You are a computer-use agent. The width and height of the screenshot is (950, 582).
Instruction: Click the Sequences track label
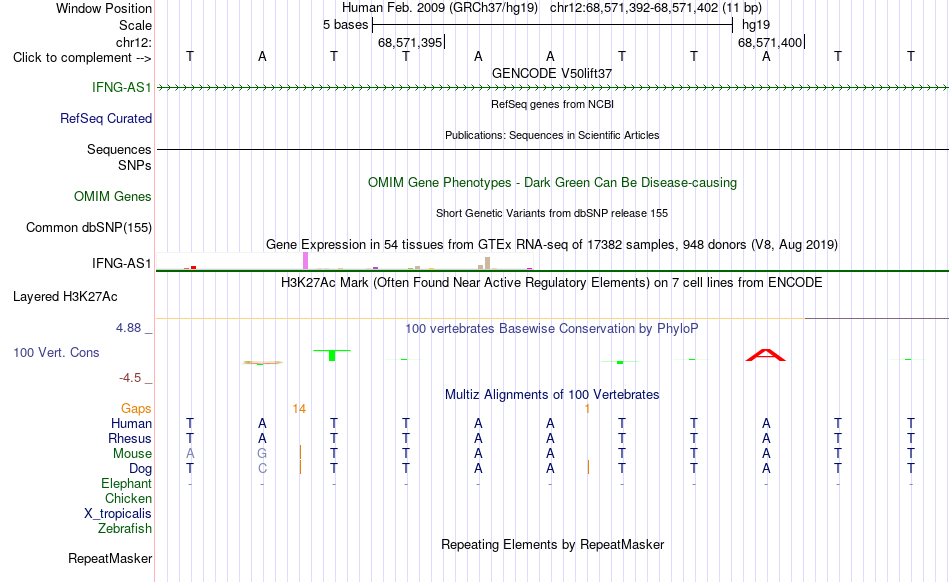pos(119,149)
